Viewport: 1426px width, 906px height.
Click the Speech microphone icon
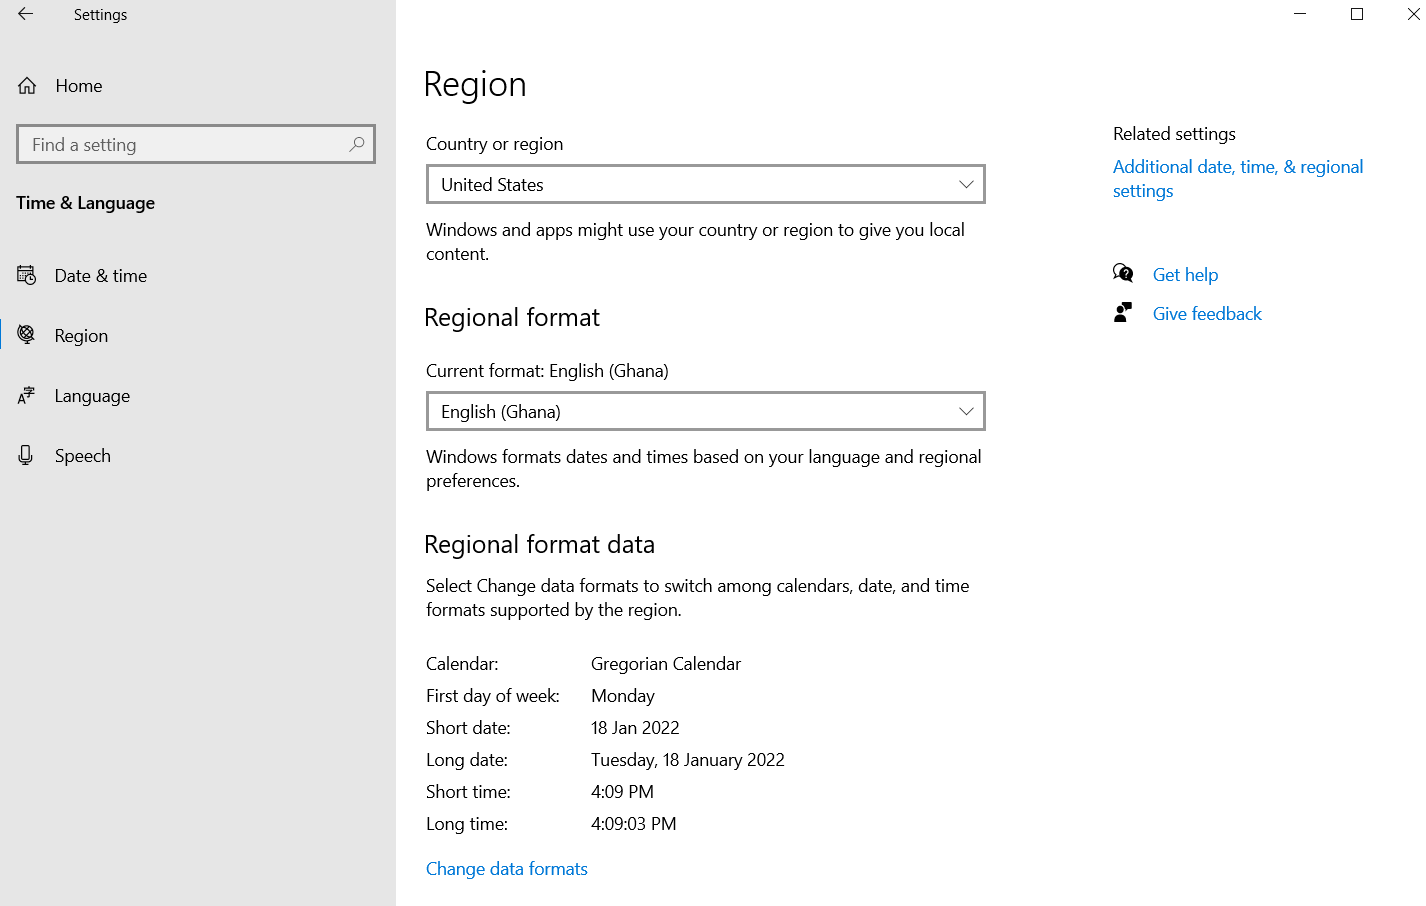pyautogui.click(x=27, y=456)
